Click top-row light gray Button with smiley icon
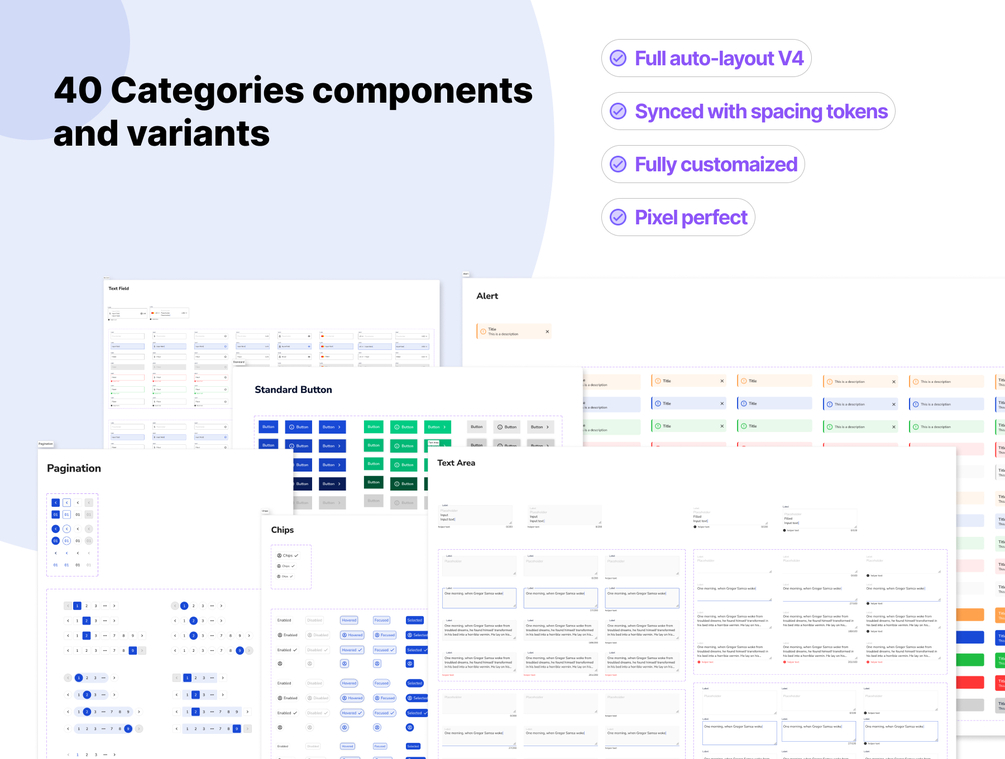Screen dimensions: 1005x759 pos(507,427)
